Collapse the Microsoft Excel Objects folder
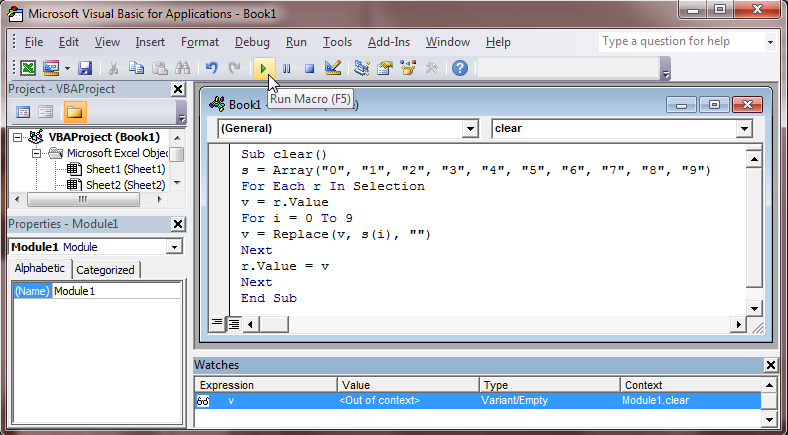Image resolution: width=788 pixels, height=435 pixels. click(37, 153)
